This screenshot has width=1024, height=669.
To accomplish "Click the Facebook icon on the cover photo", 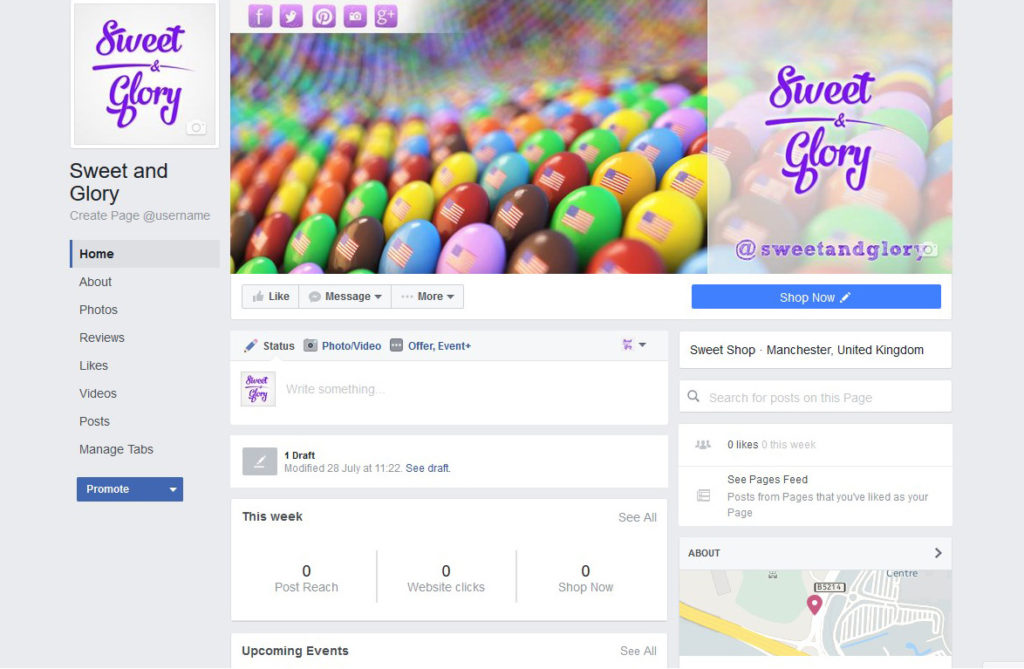I will (x=259, y=16).
